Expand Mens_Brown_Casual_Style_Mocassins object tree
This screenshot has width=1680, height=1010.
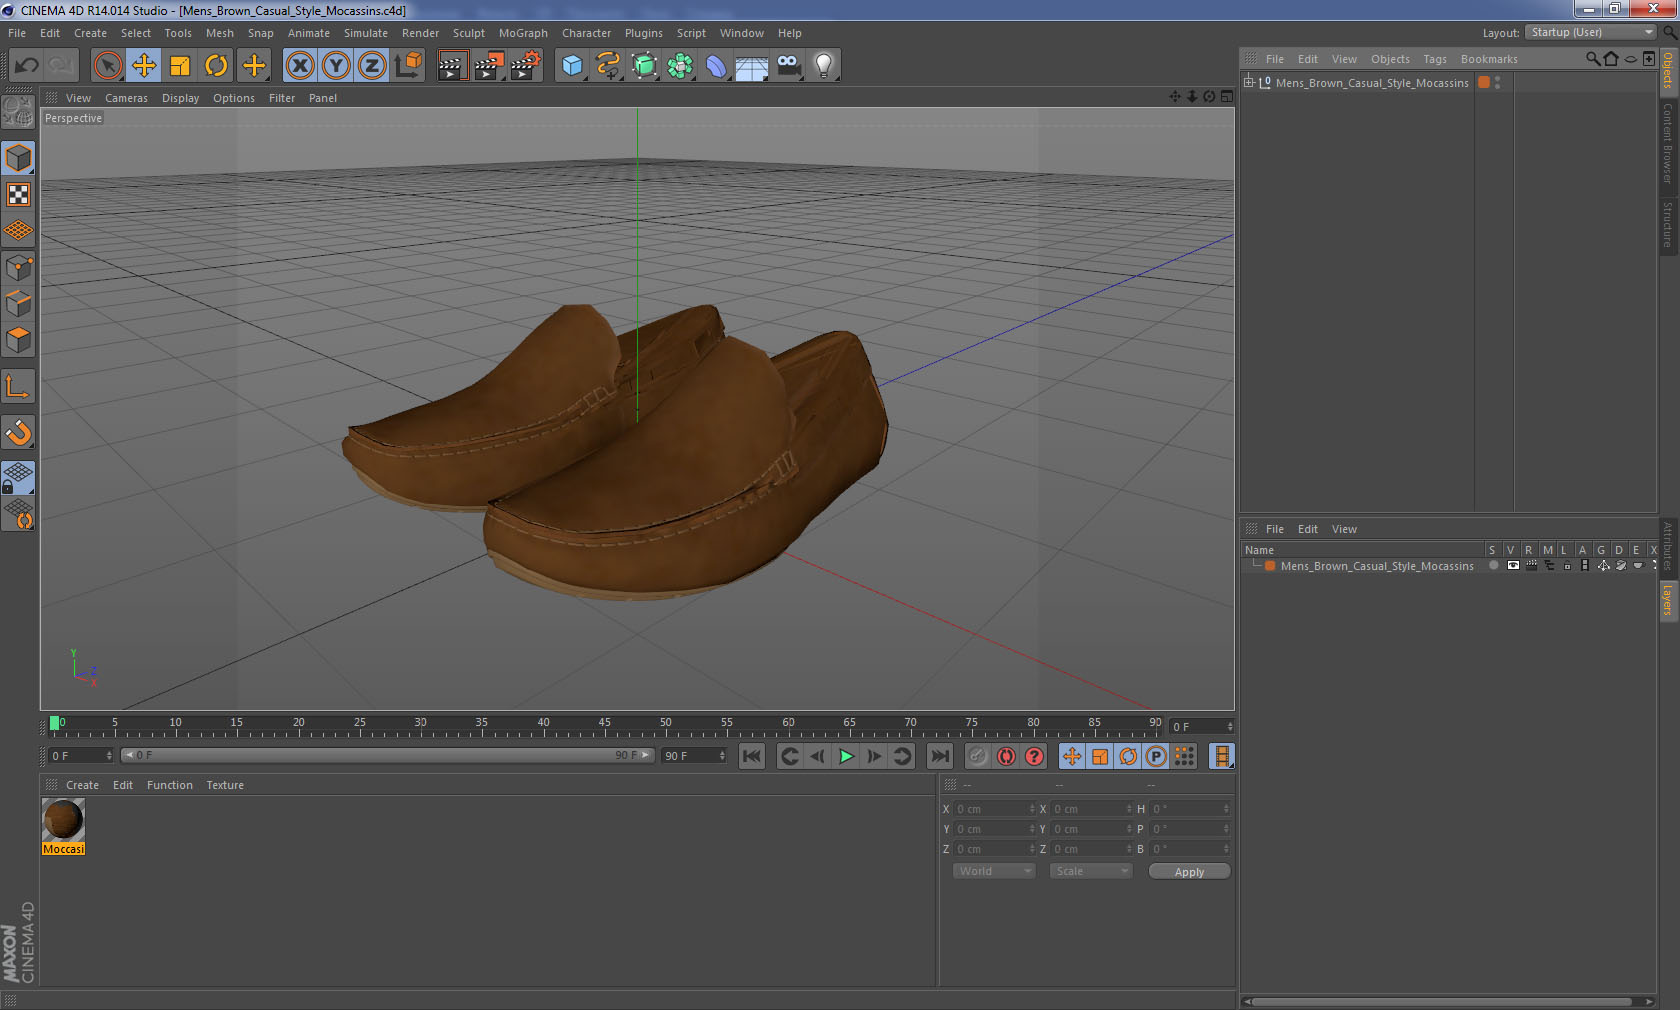click(x=1249, y=83)
